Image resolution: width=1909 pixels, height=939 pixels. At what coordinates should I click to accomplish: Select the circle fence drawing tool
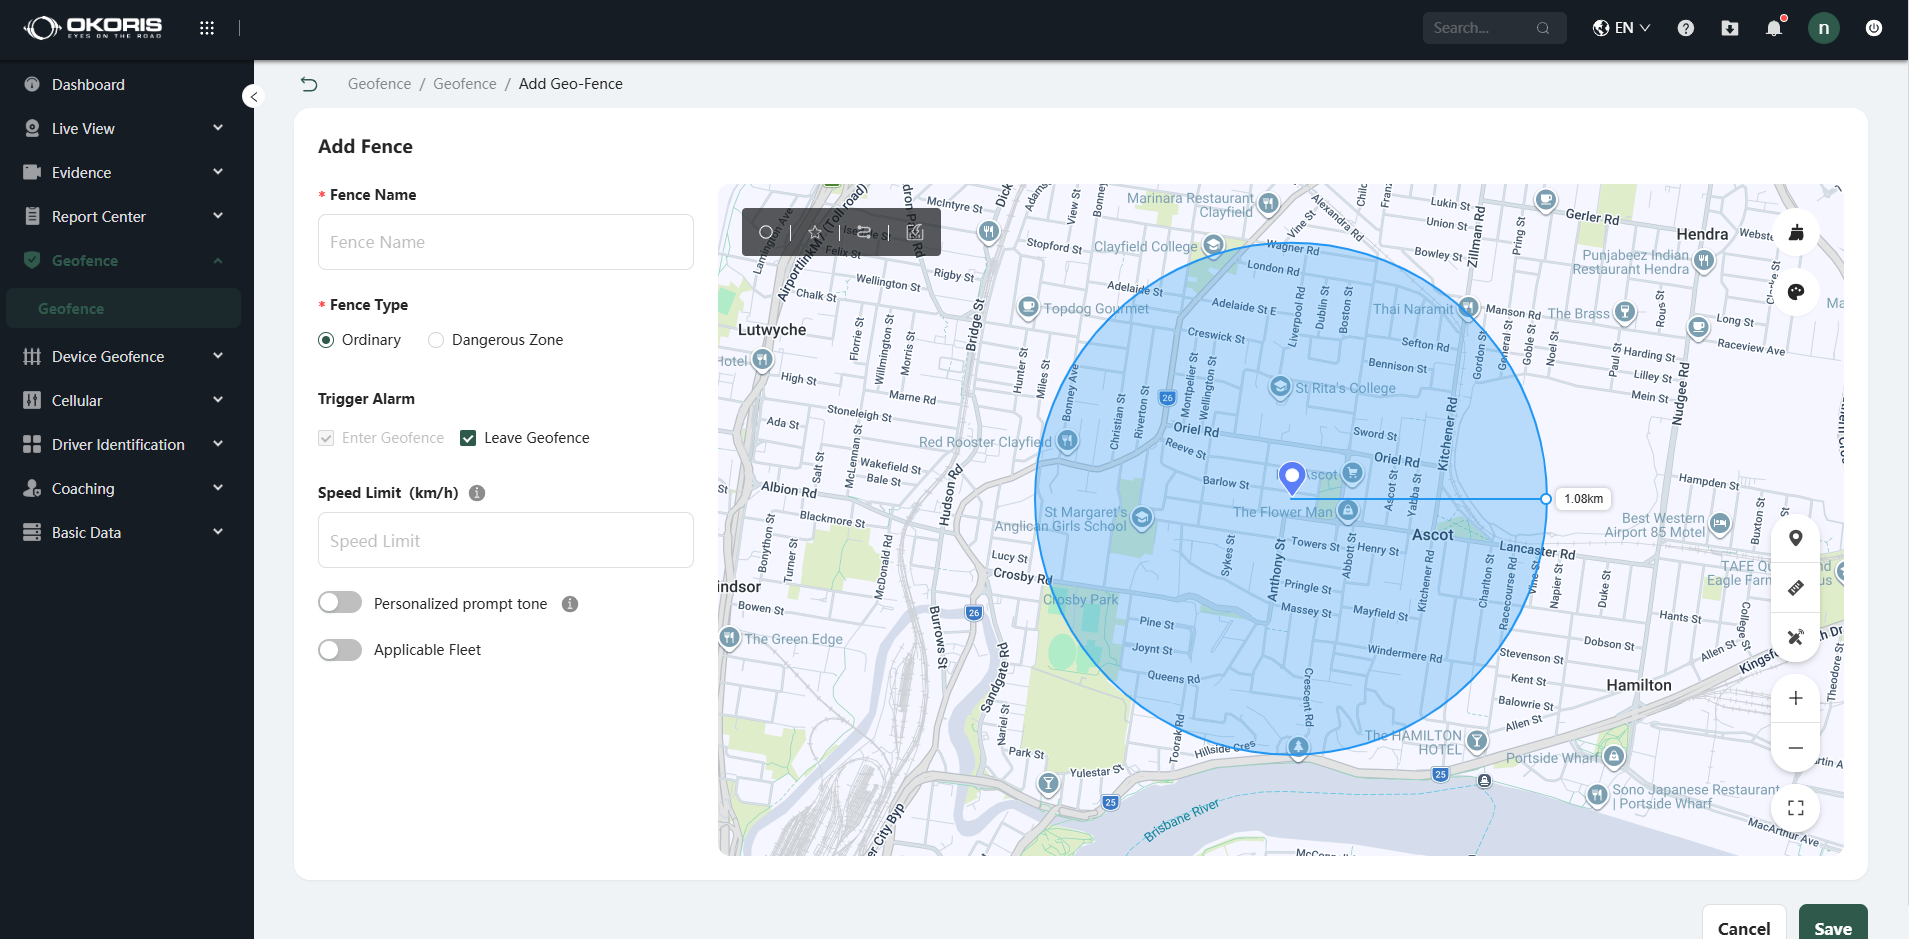point(766,232)
